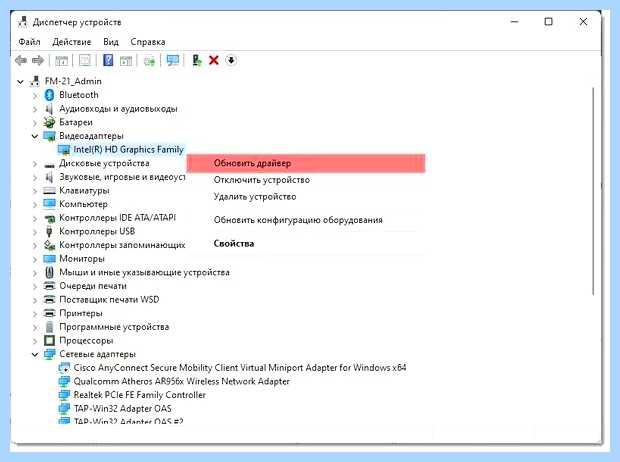Minimize the Диспетчер устройств window
The width and height of the screenshot is (620, 462).
pyautogui.click(x=514, y=22)
